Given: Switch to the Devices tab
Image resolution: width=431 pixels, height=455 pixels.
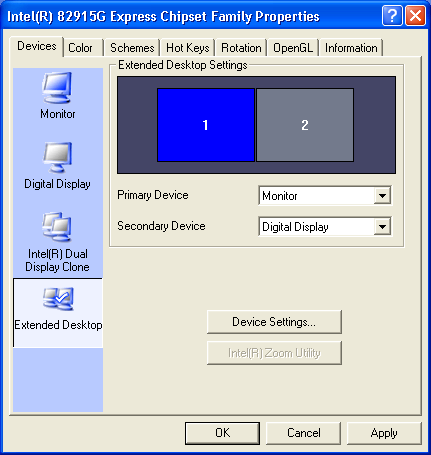Looking at the screenshot, I should click(x=37, y=46).
